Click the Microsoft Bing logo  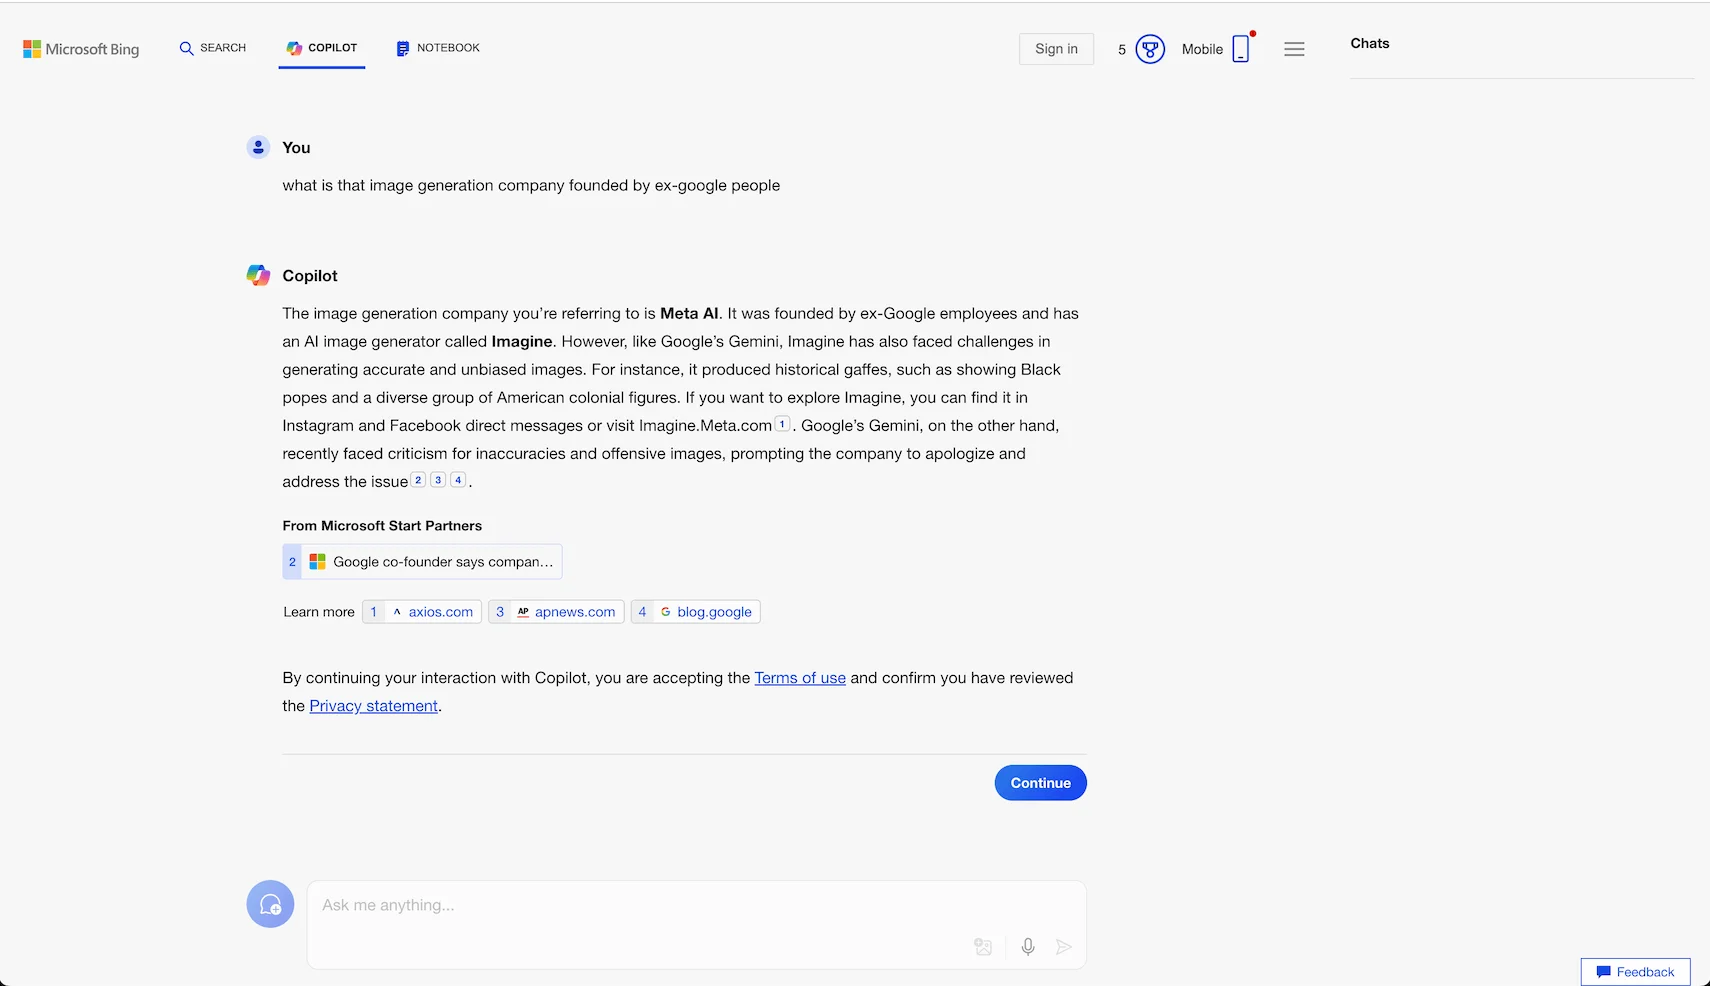80,48
